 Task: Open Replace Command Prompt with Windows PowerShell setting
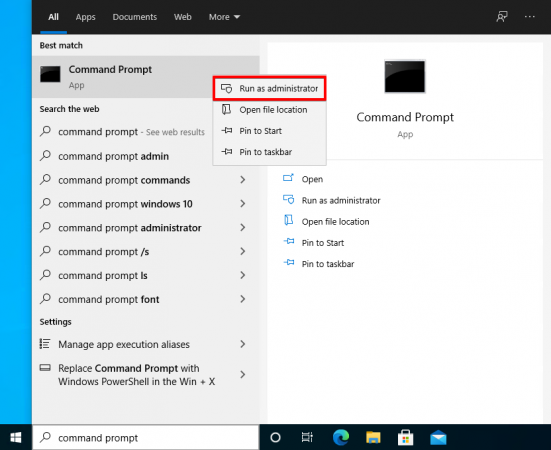(x=145, y=374)
